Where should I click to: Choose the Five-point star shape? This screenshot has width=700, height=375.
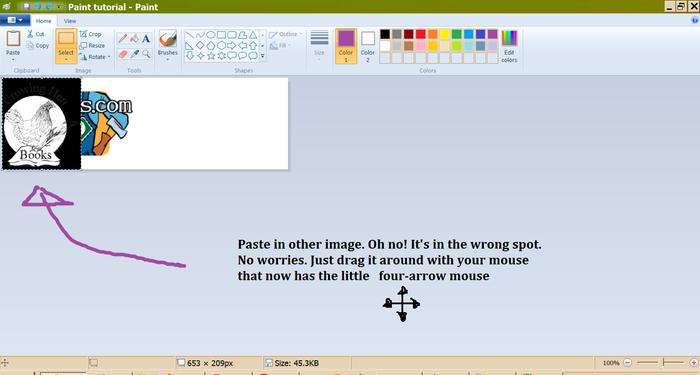pyautogui.click(x=211, y=56)
